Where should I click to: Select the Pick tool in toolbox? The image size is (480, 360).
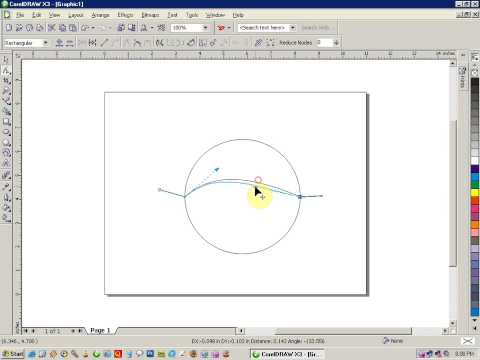tap(6, 60)
